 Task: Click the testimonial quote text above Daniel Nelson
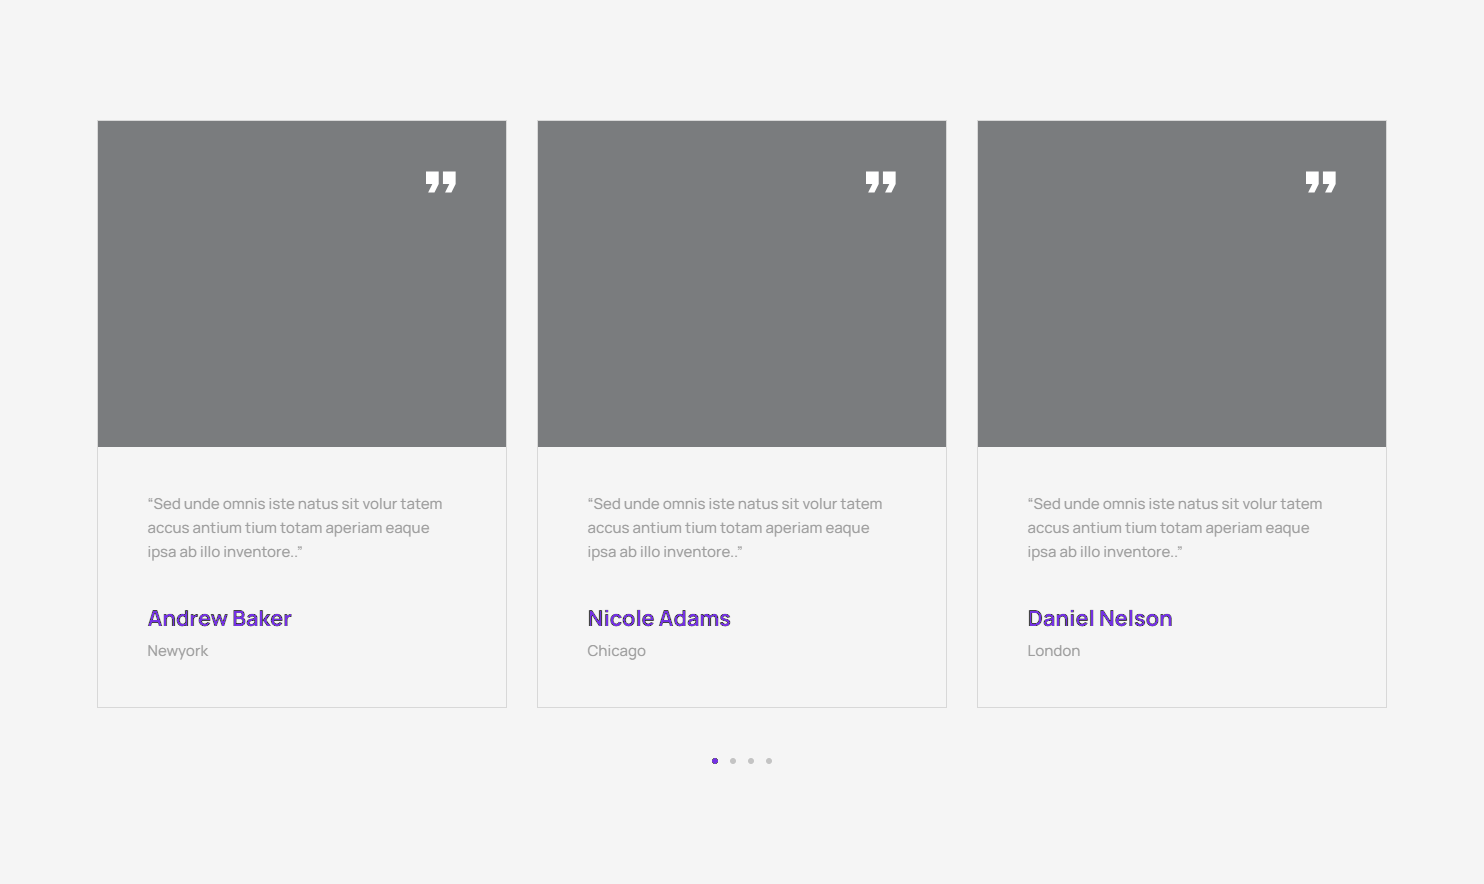point(1174,528)
